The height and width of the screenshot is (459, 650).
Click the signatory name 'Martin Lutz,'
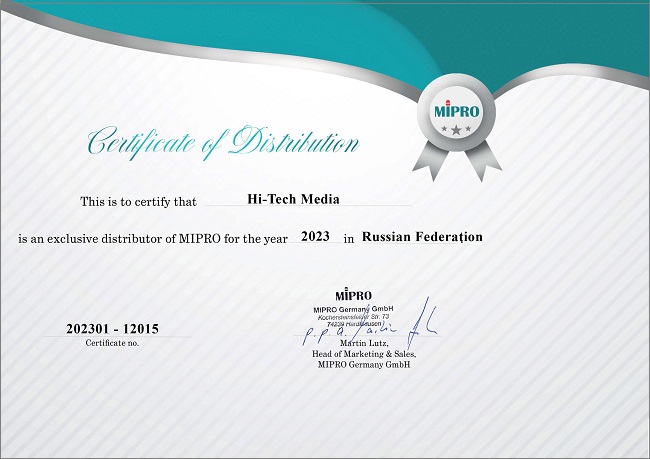click(364, 343)
